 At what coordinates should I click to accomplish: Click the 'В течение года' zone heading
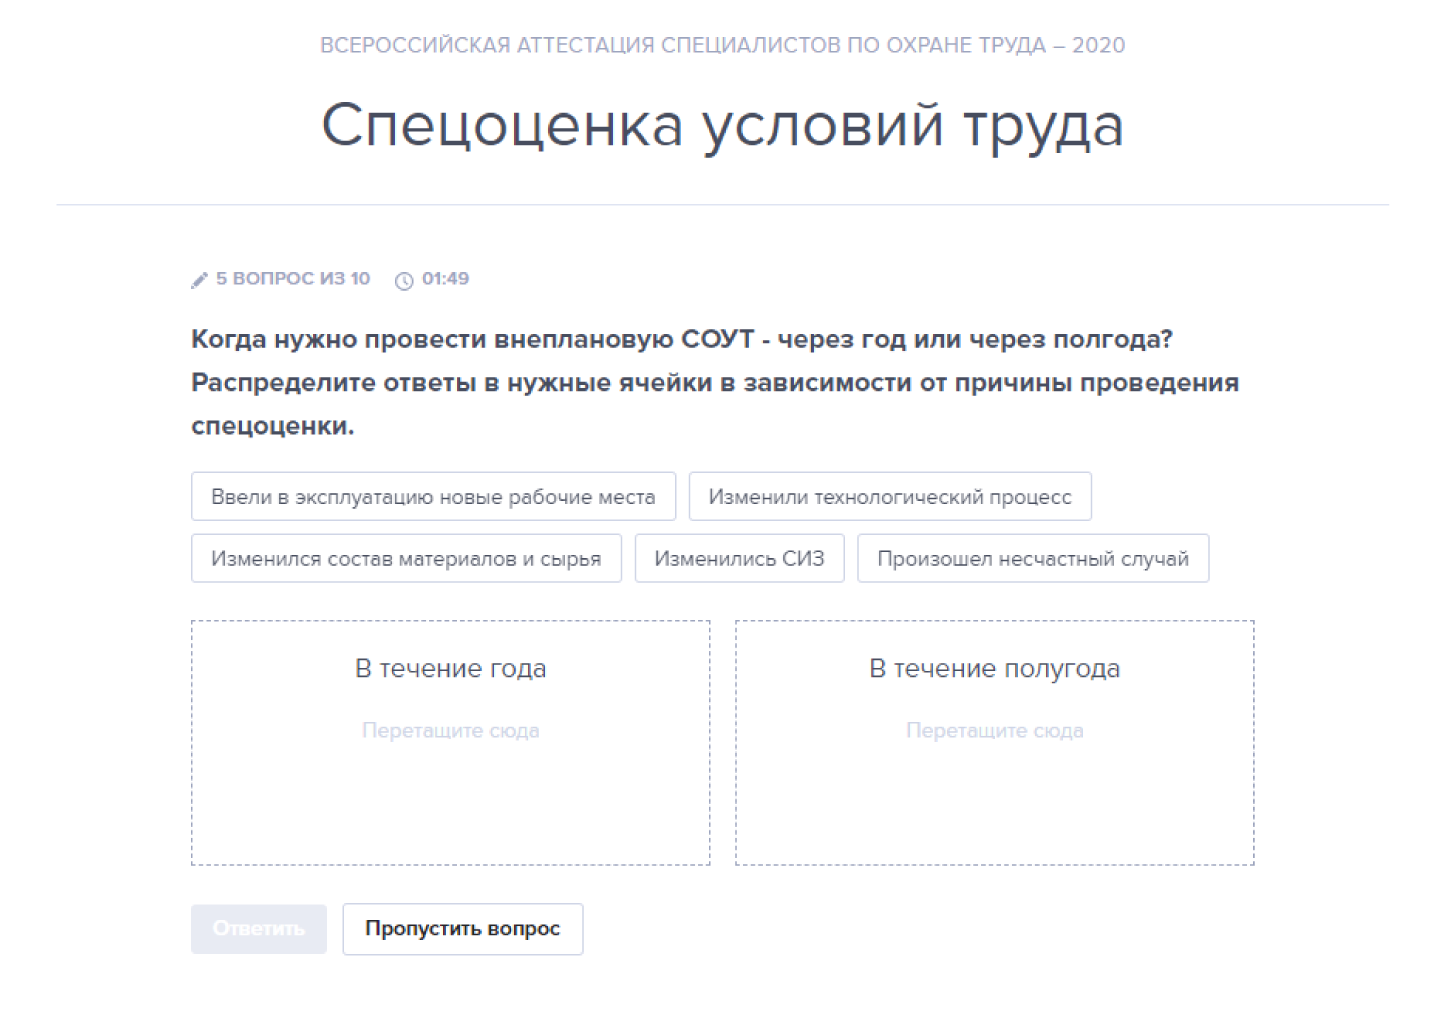pyautogui.click(x=450, y=668)
